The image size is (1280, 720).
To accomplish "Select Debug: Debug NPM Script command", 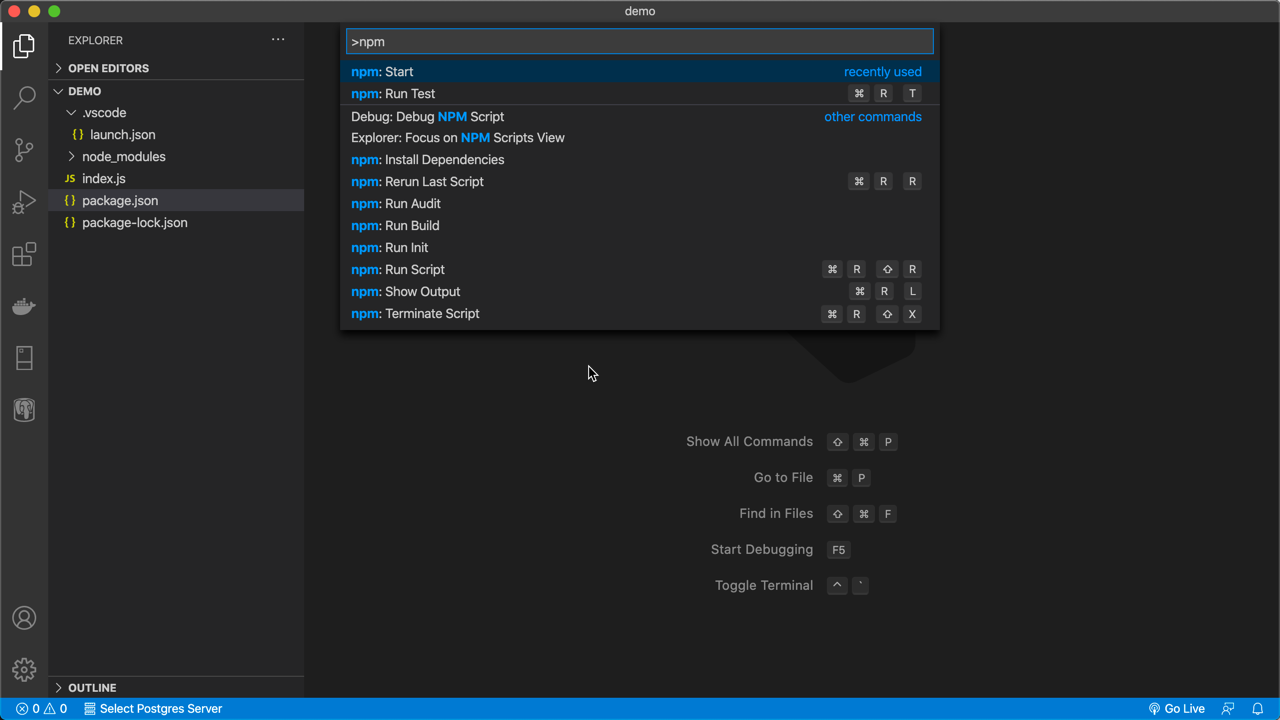I will coord(640,117).
